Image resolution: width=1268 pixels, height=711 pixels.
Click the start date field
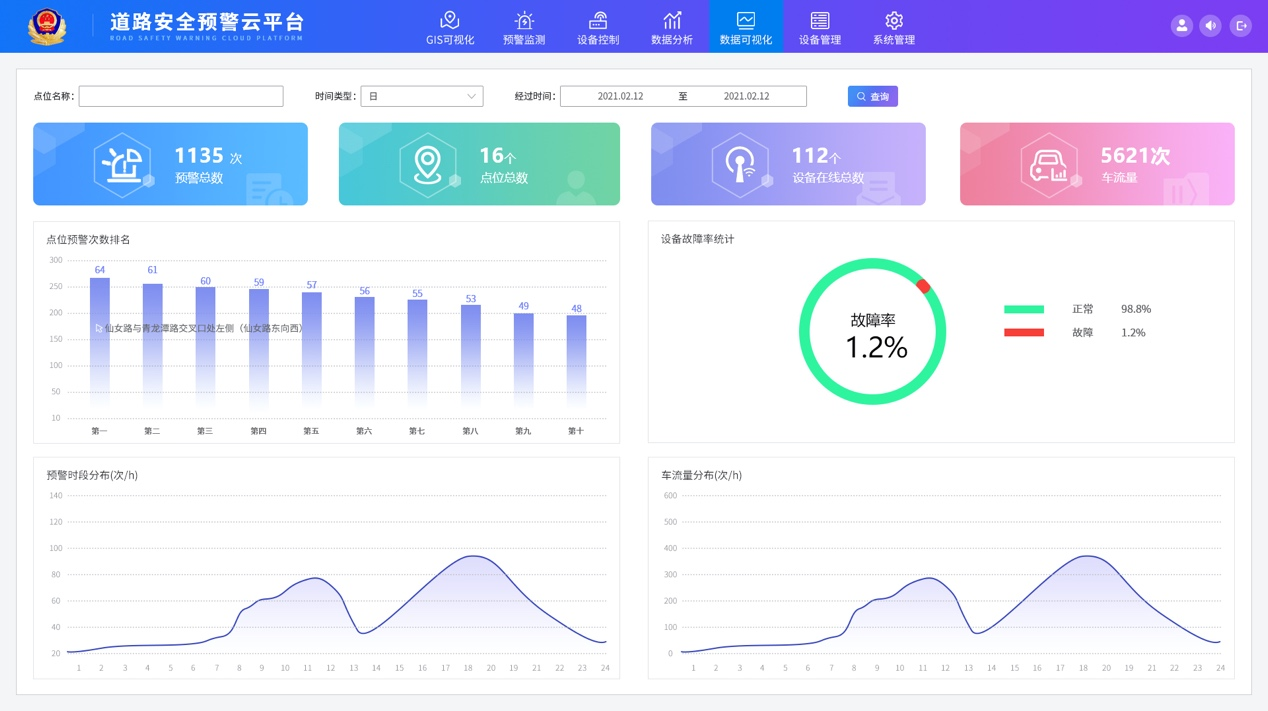point(620,96)
